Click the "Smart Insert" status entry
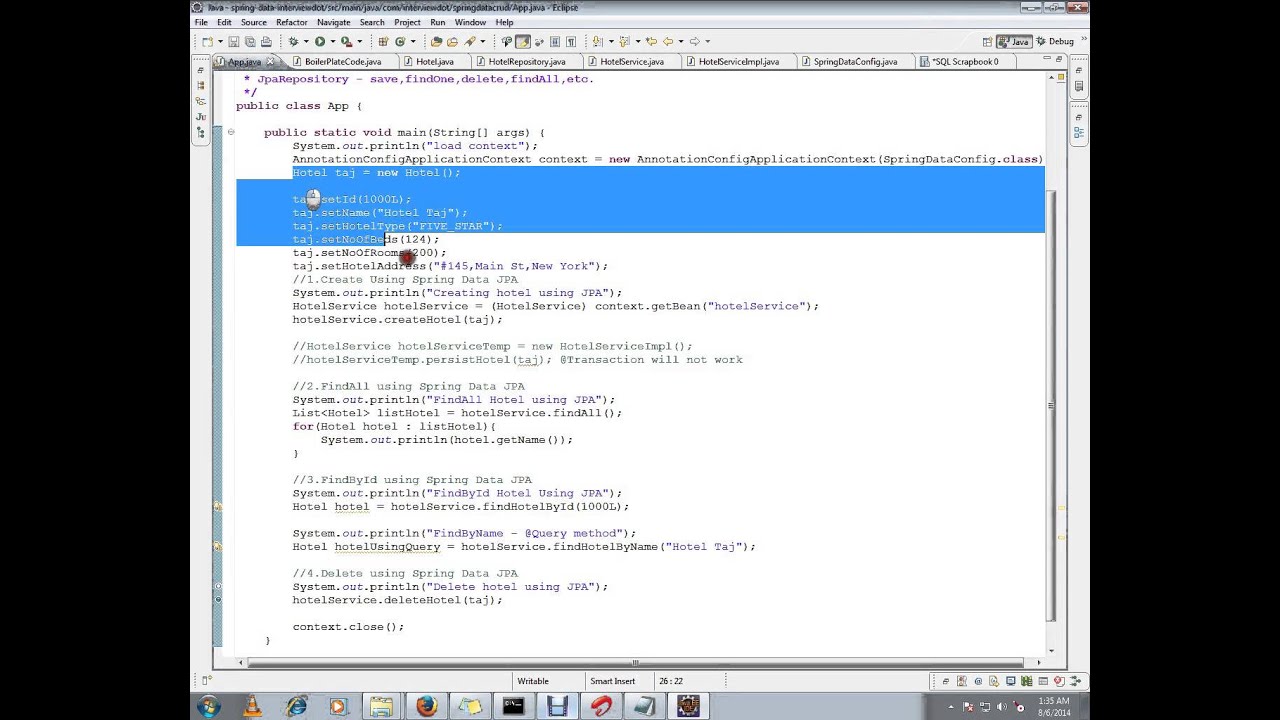The height and width of the screenshot is (720, 1280). point(612,681)
